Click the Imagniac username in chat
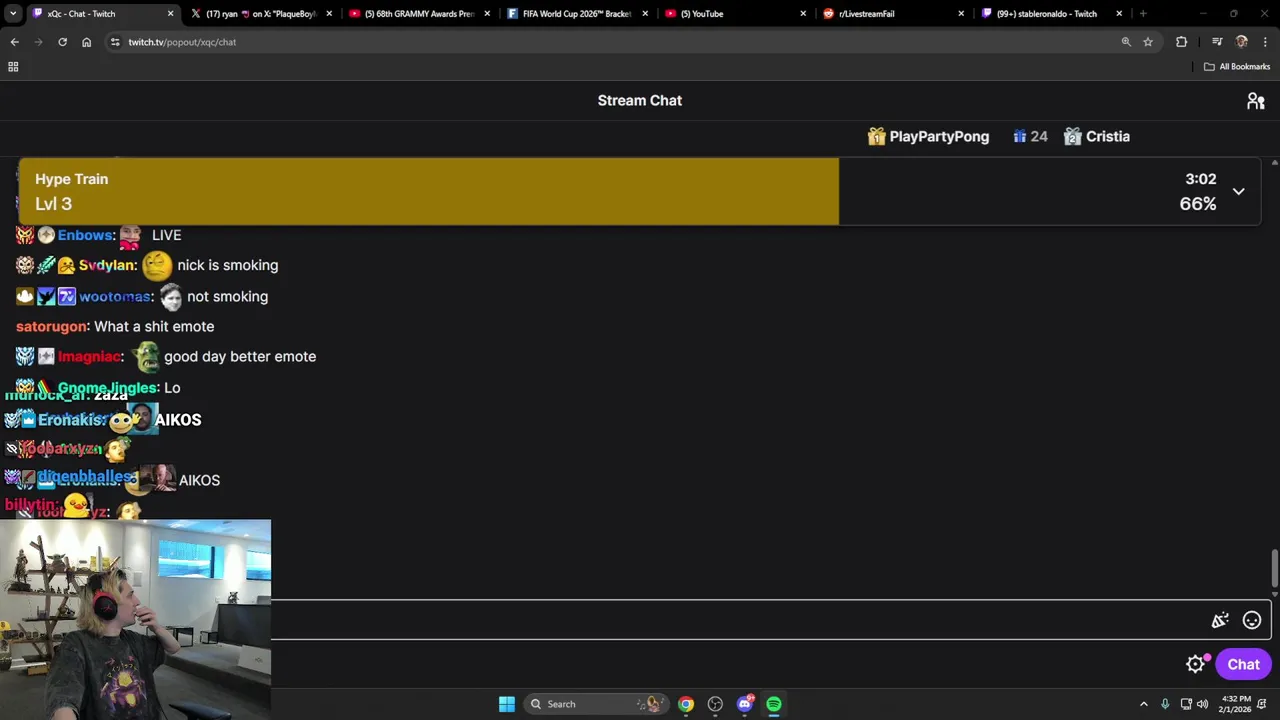The image size is (1280, 720). pos(88,356)
